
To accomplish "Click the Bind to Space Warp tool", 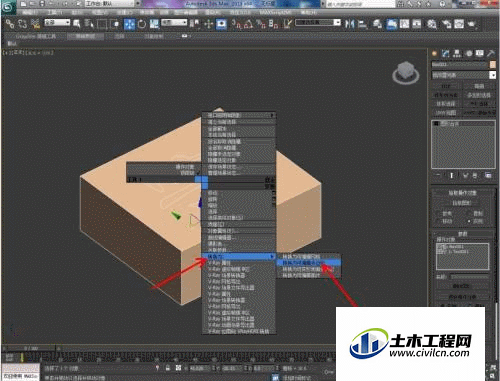I will point(35,24).
